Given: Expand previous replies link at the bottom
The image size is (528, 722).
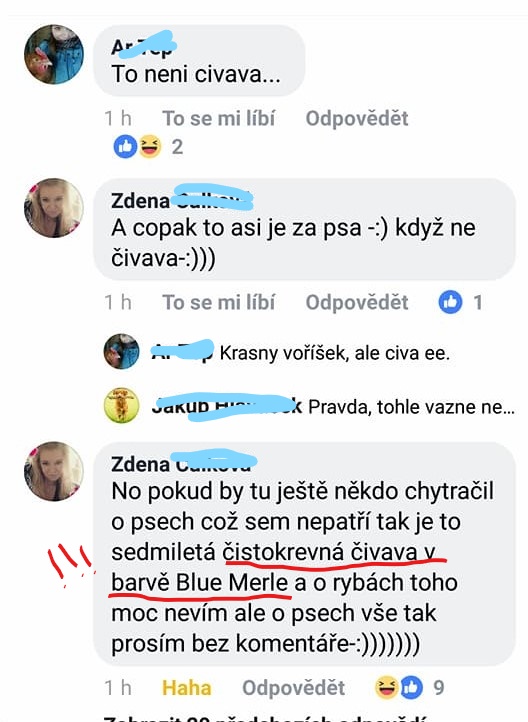Looking at the screenshot, I should (266, 719).
